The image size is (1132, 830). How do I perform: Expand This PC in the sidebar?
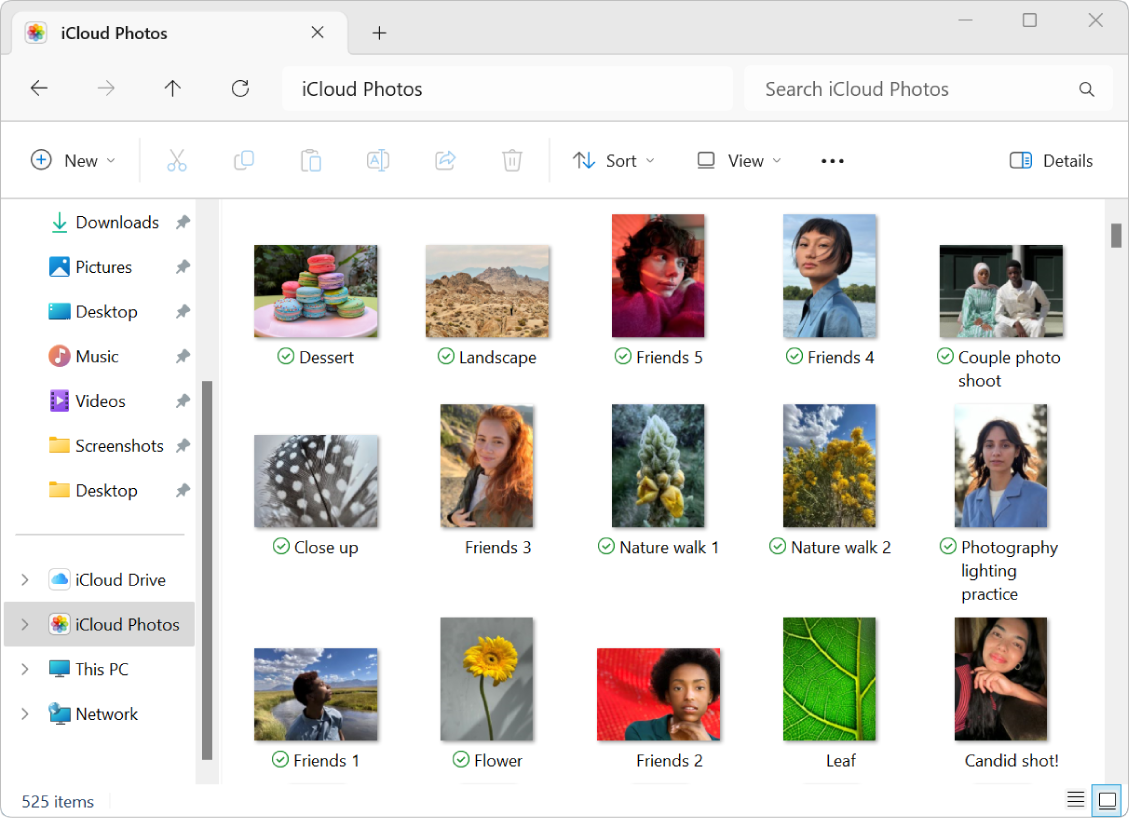[24, 669]
